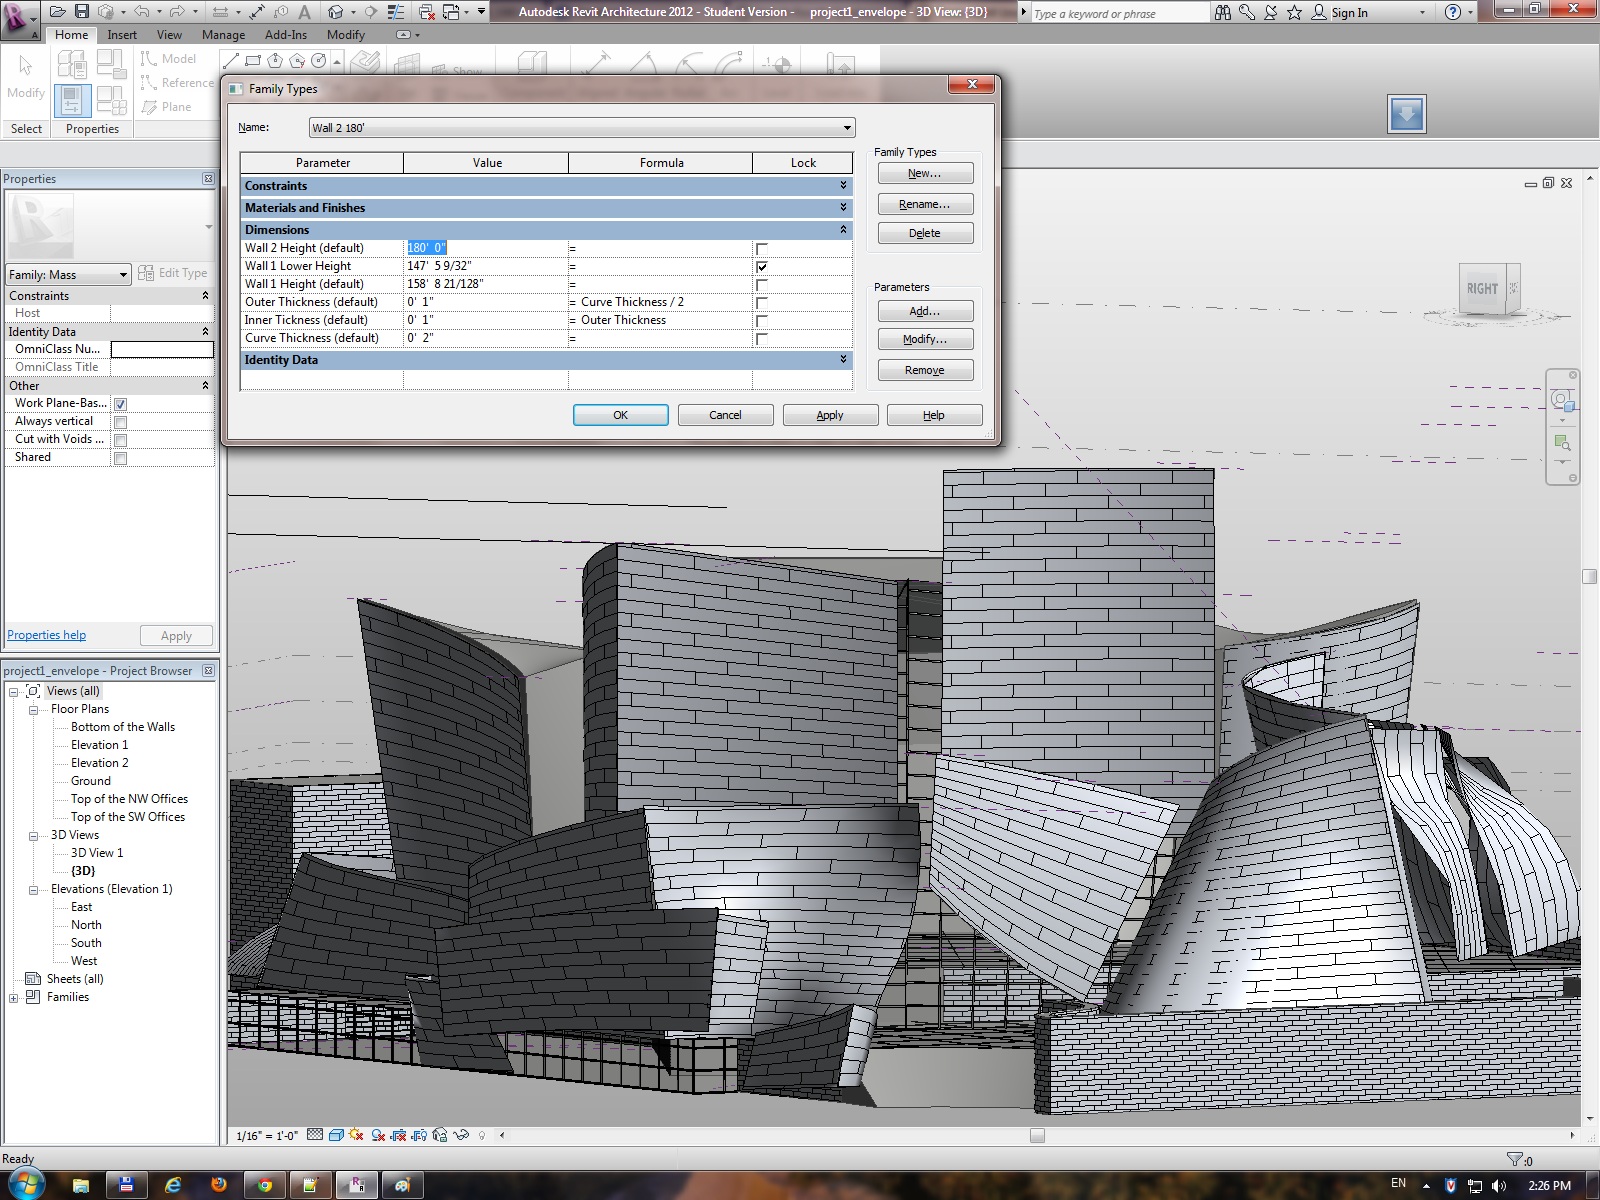Open Google Chrome from the taskbar
Viewport: 1600px width, 1200px height.
265,1185
